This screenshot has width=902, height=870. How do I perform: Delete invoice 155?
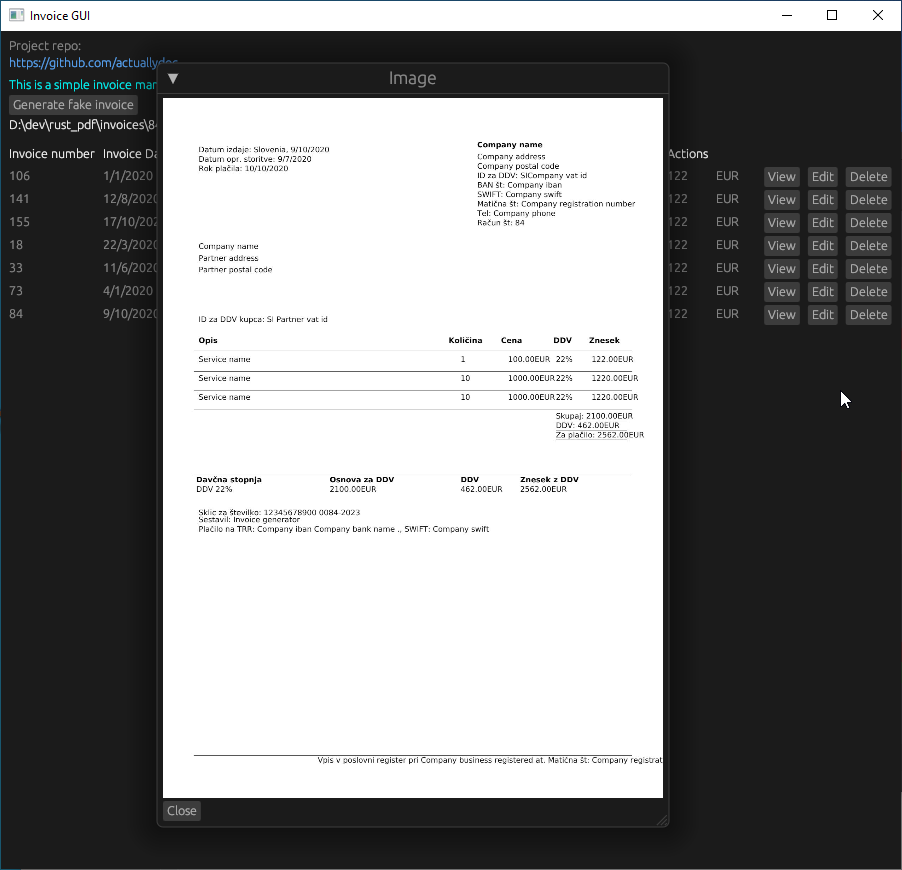pos(869,223)
